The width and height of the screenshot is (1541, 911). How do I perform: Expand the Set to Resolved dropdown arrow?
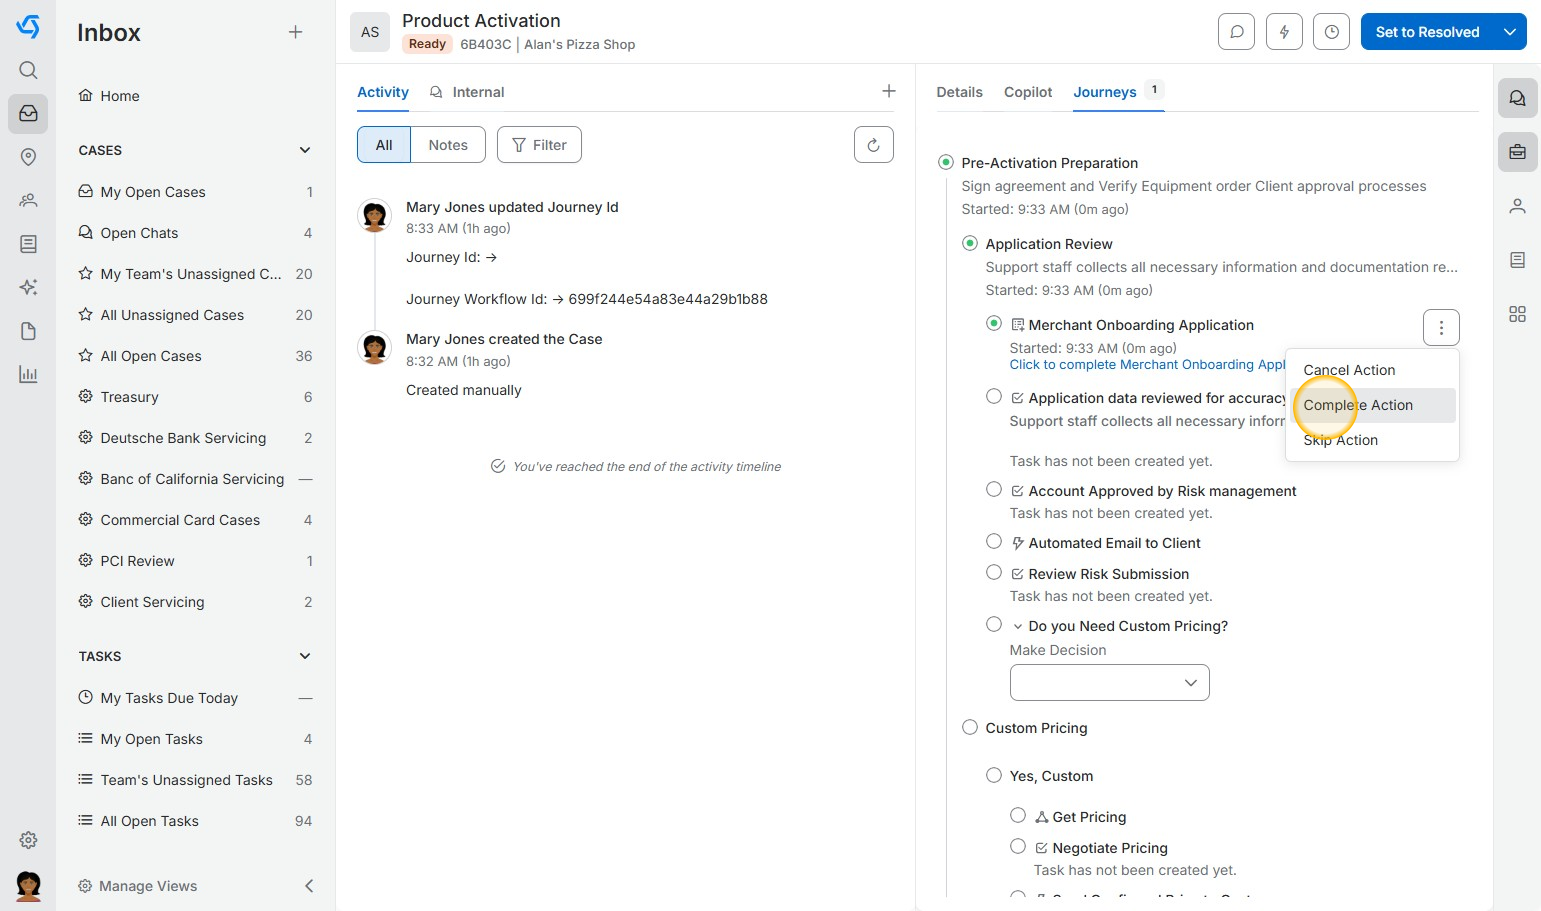tap(1510, 32)
